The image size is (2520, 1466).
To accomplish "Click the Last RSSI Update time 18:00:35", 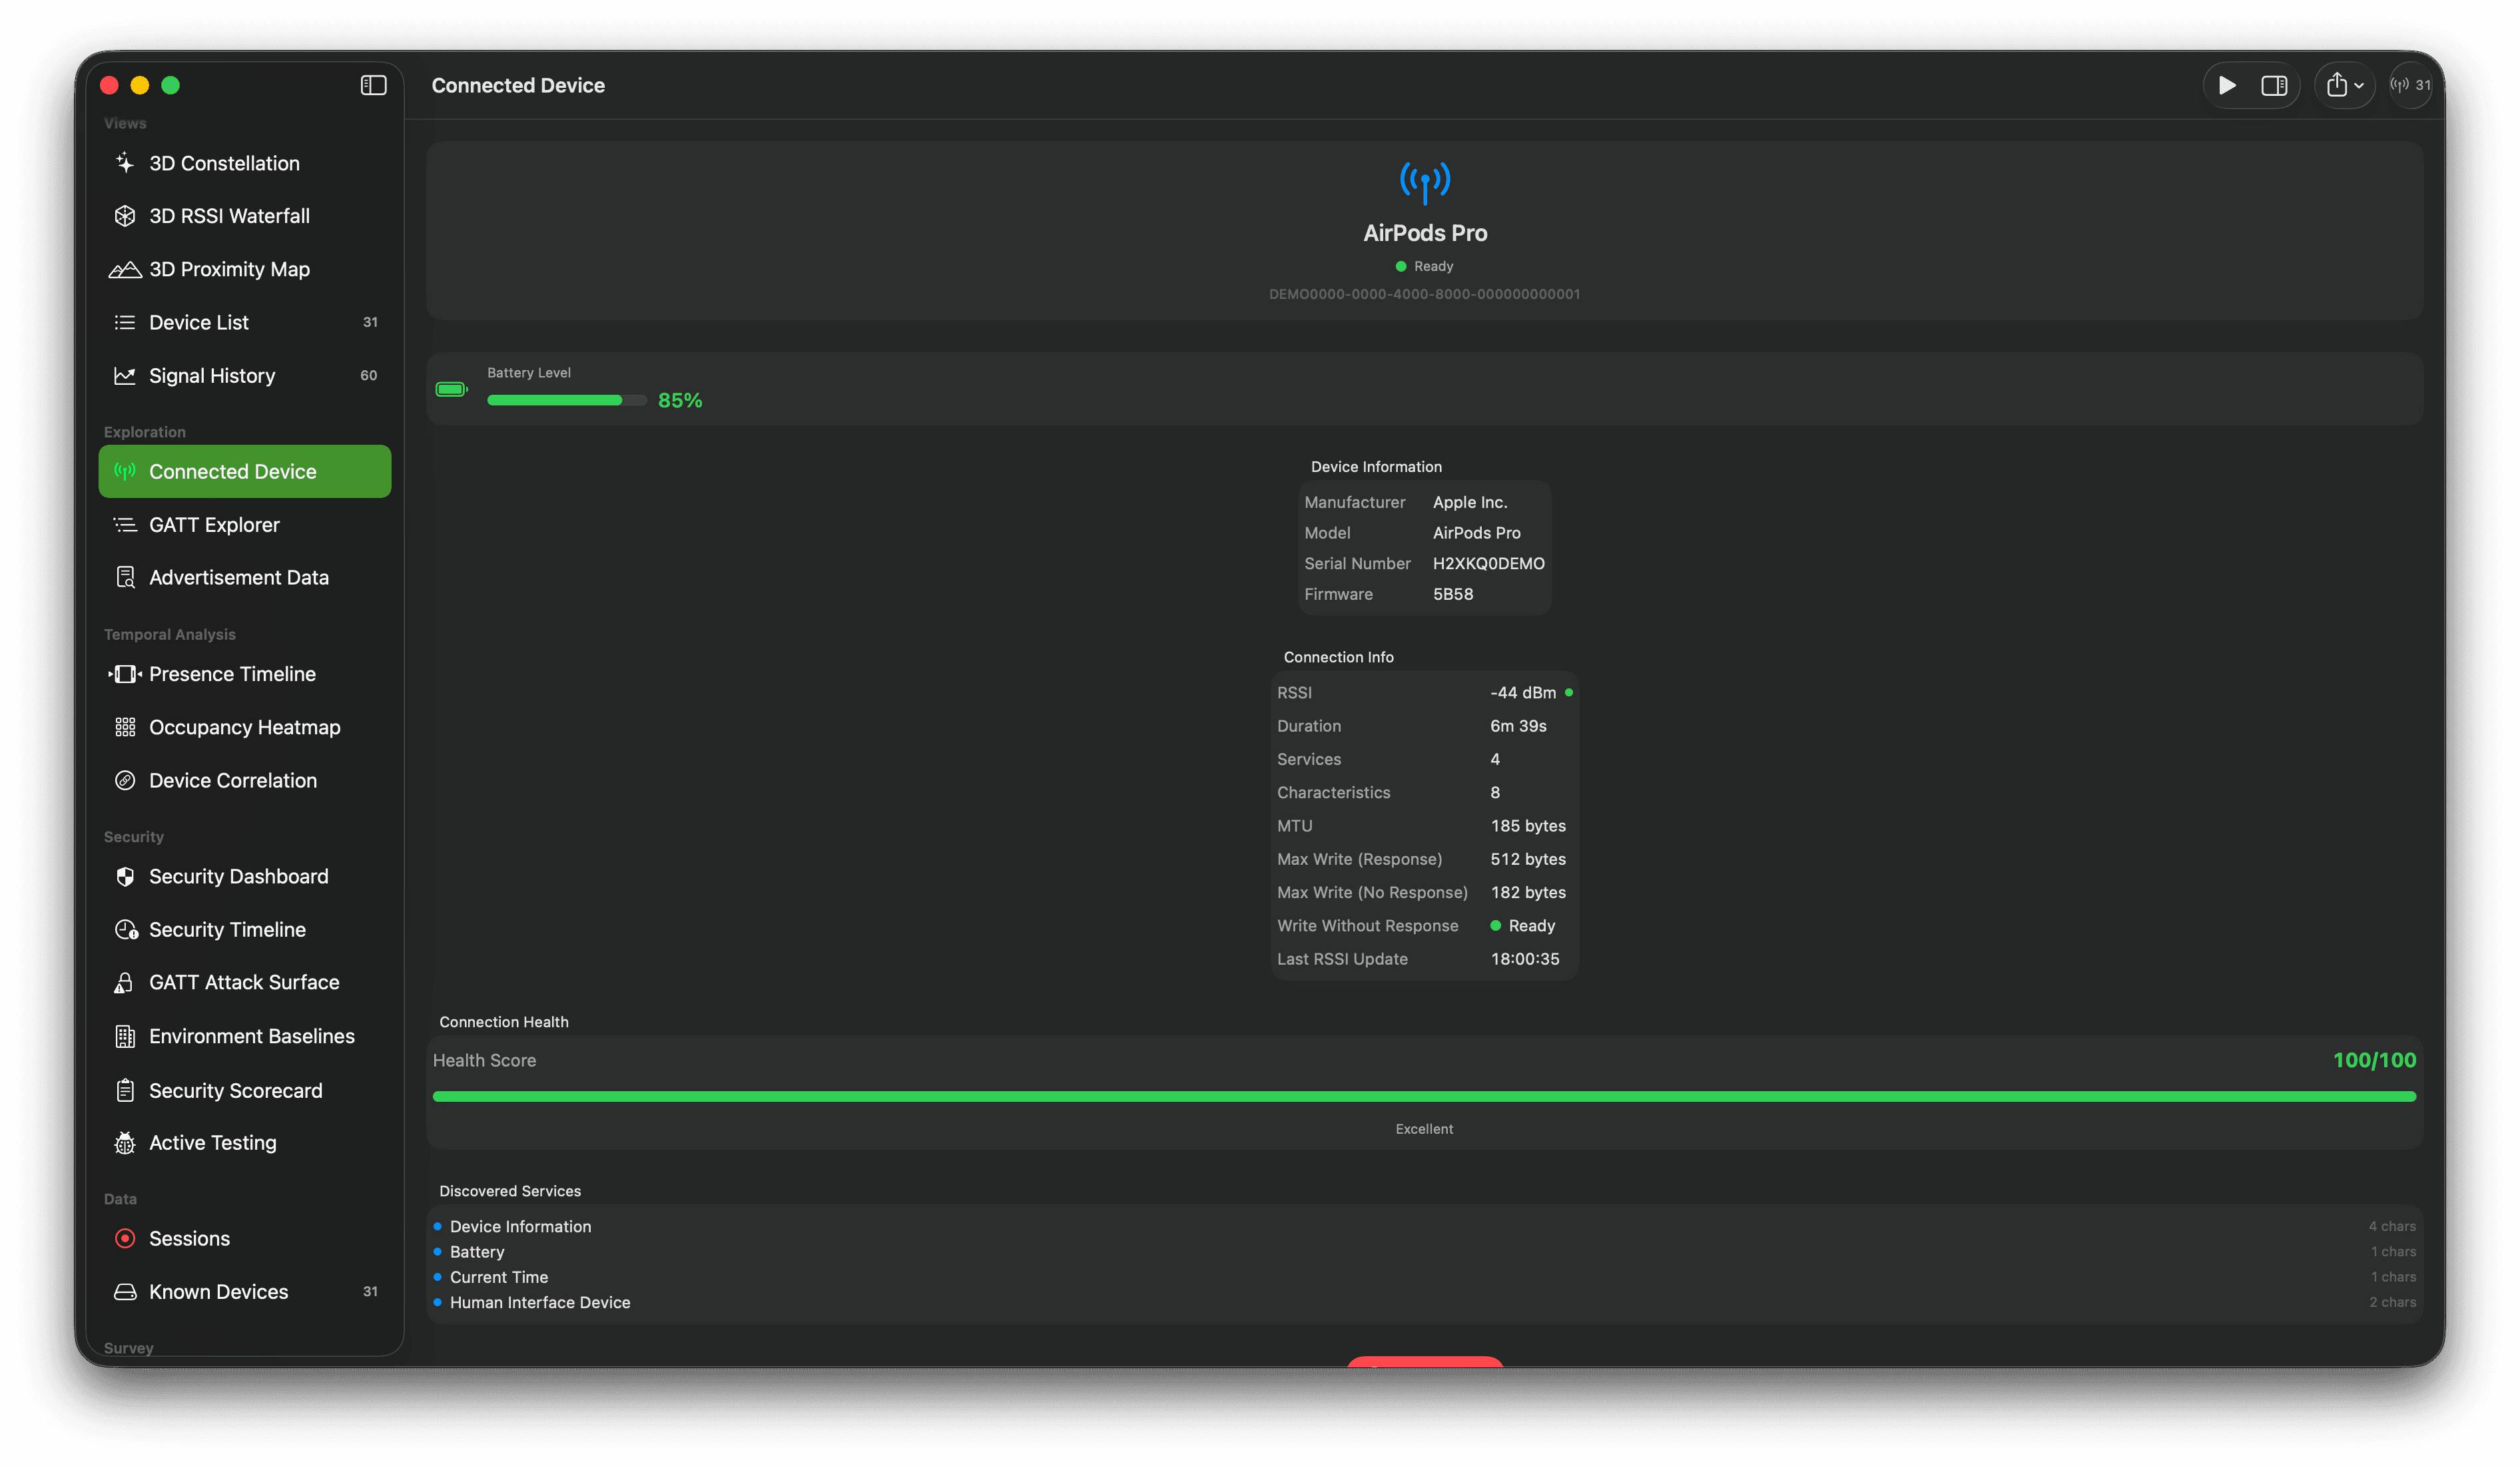I will pos(1525,959).
